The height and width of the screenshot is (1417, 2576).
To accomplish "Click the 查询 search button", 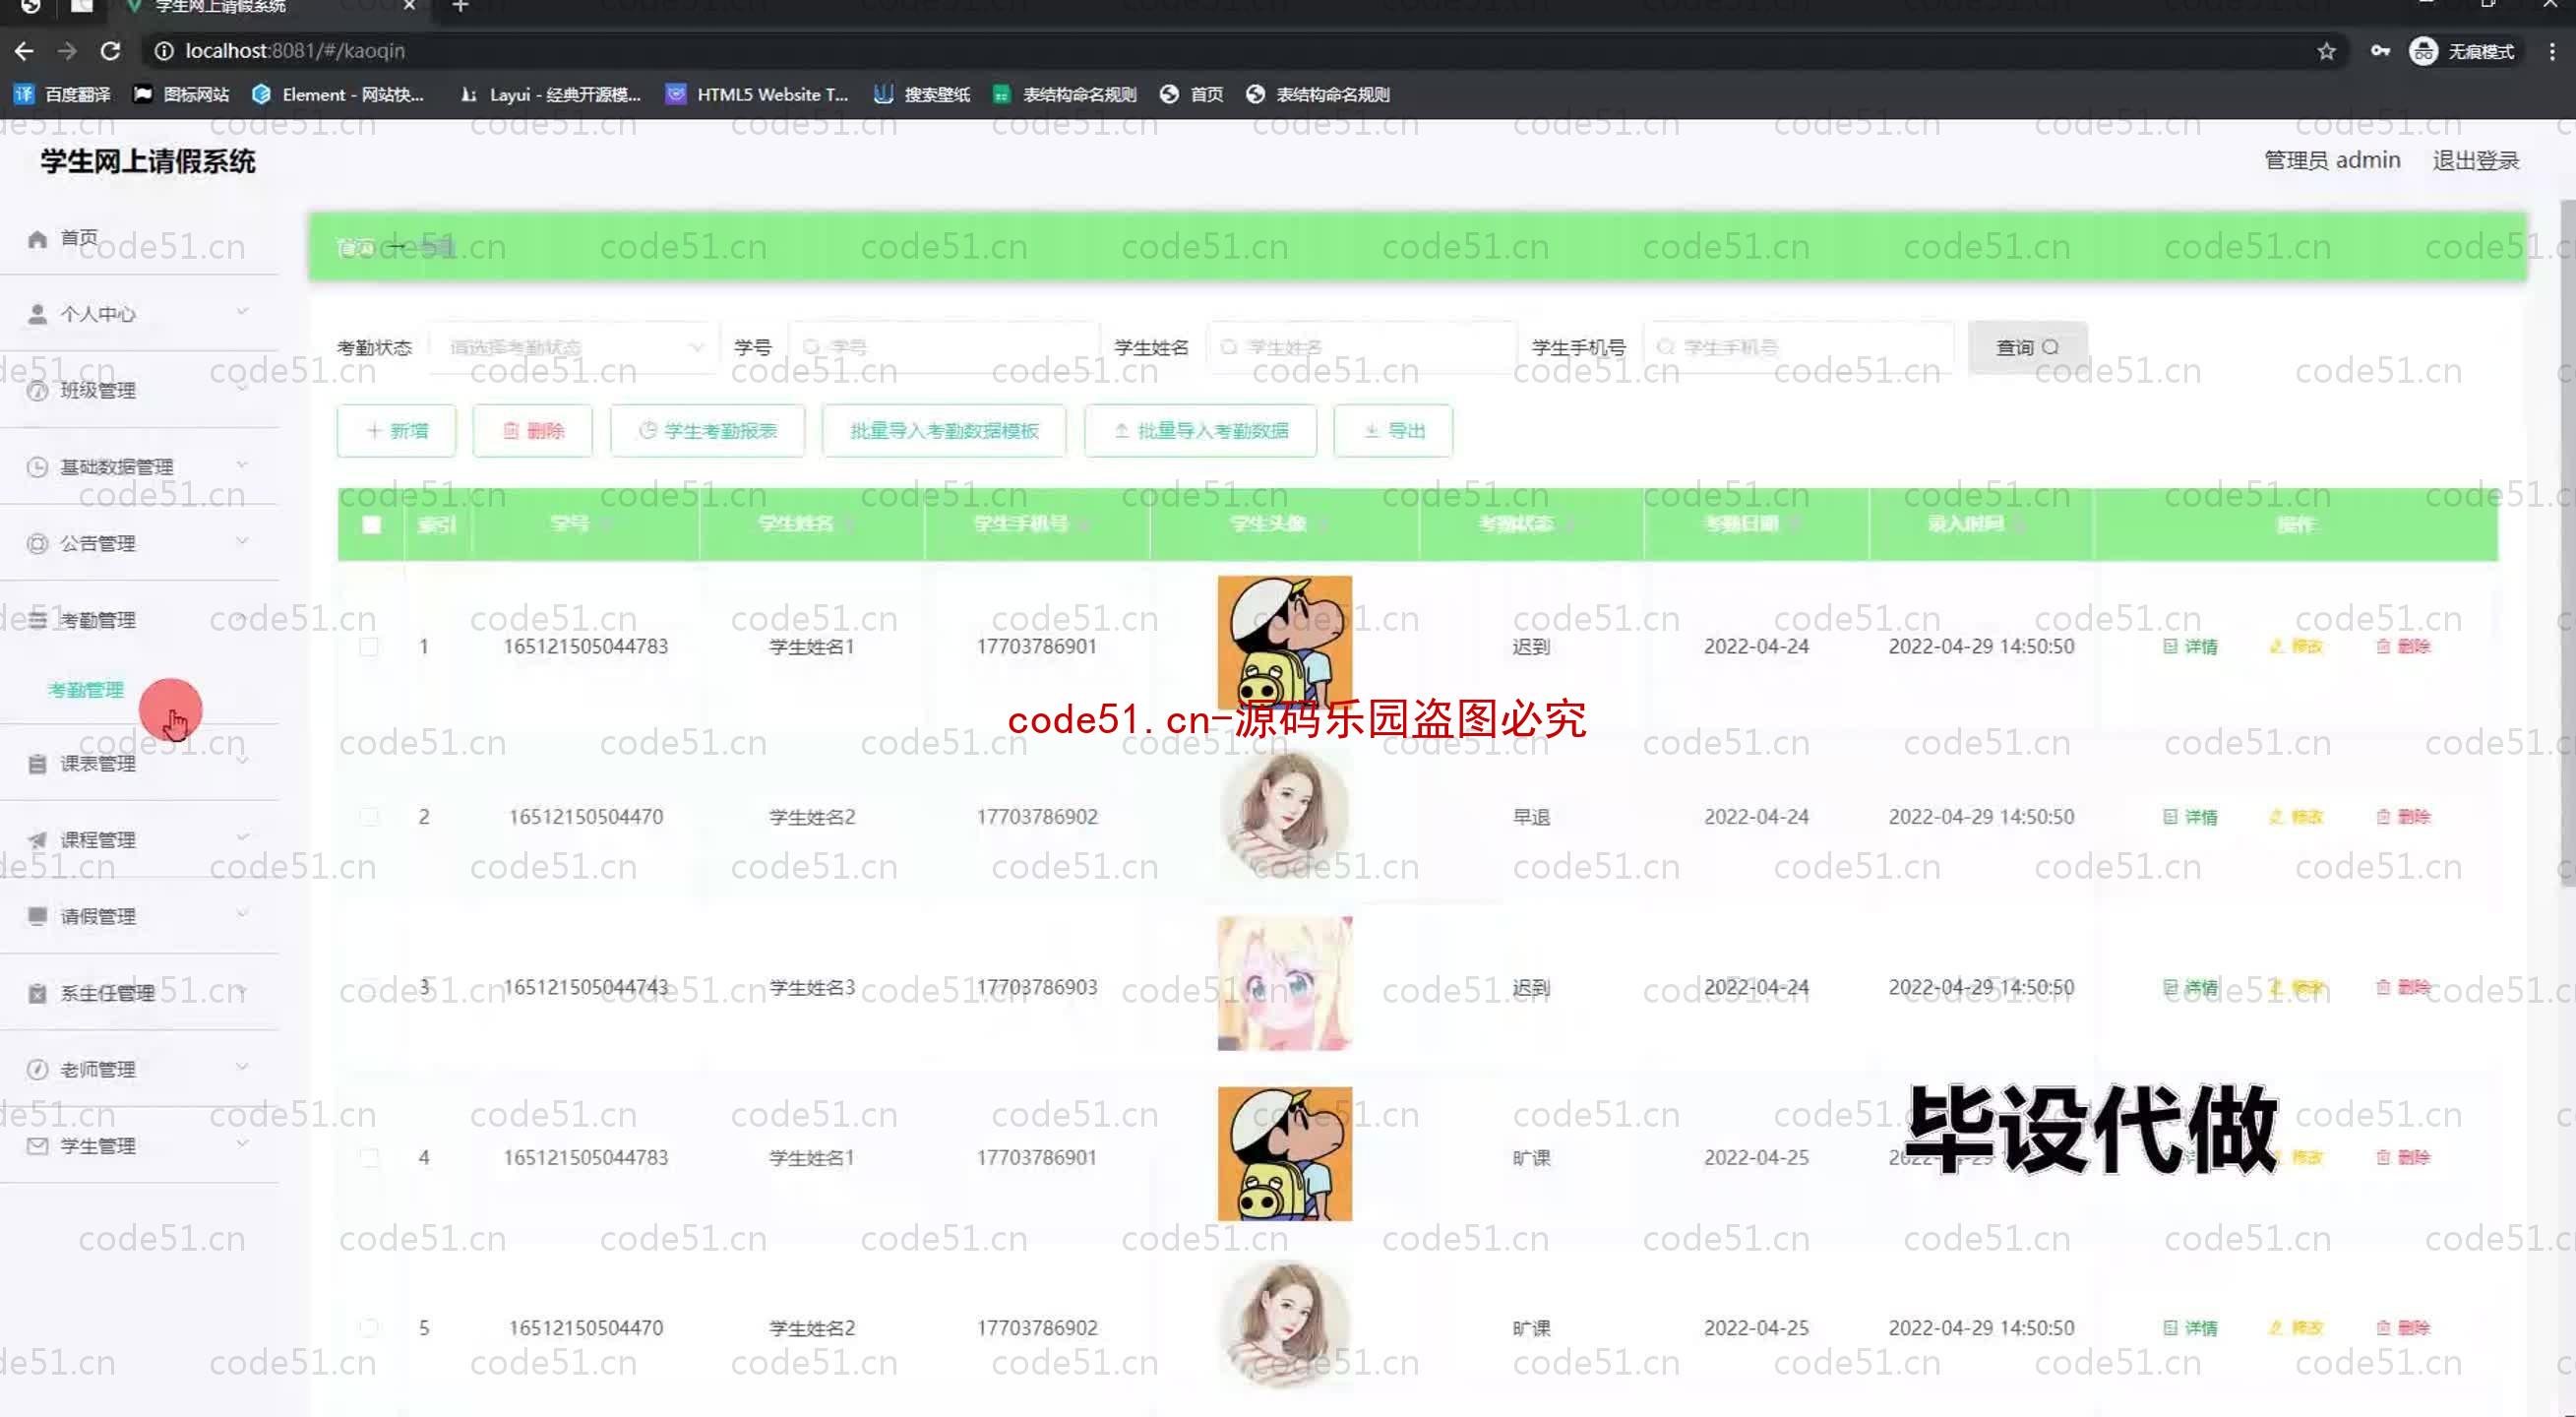I will (2027, 347).
